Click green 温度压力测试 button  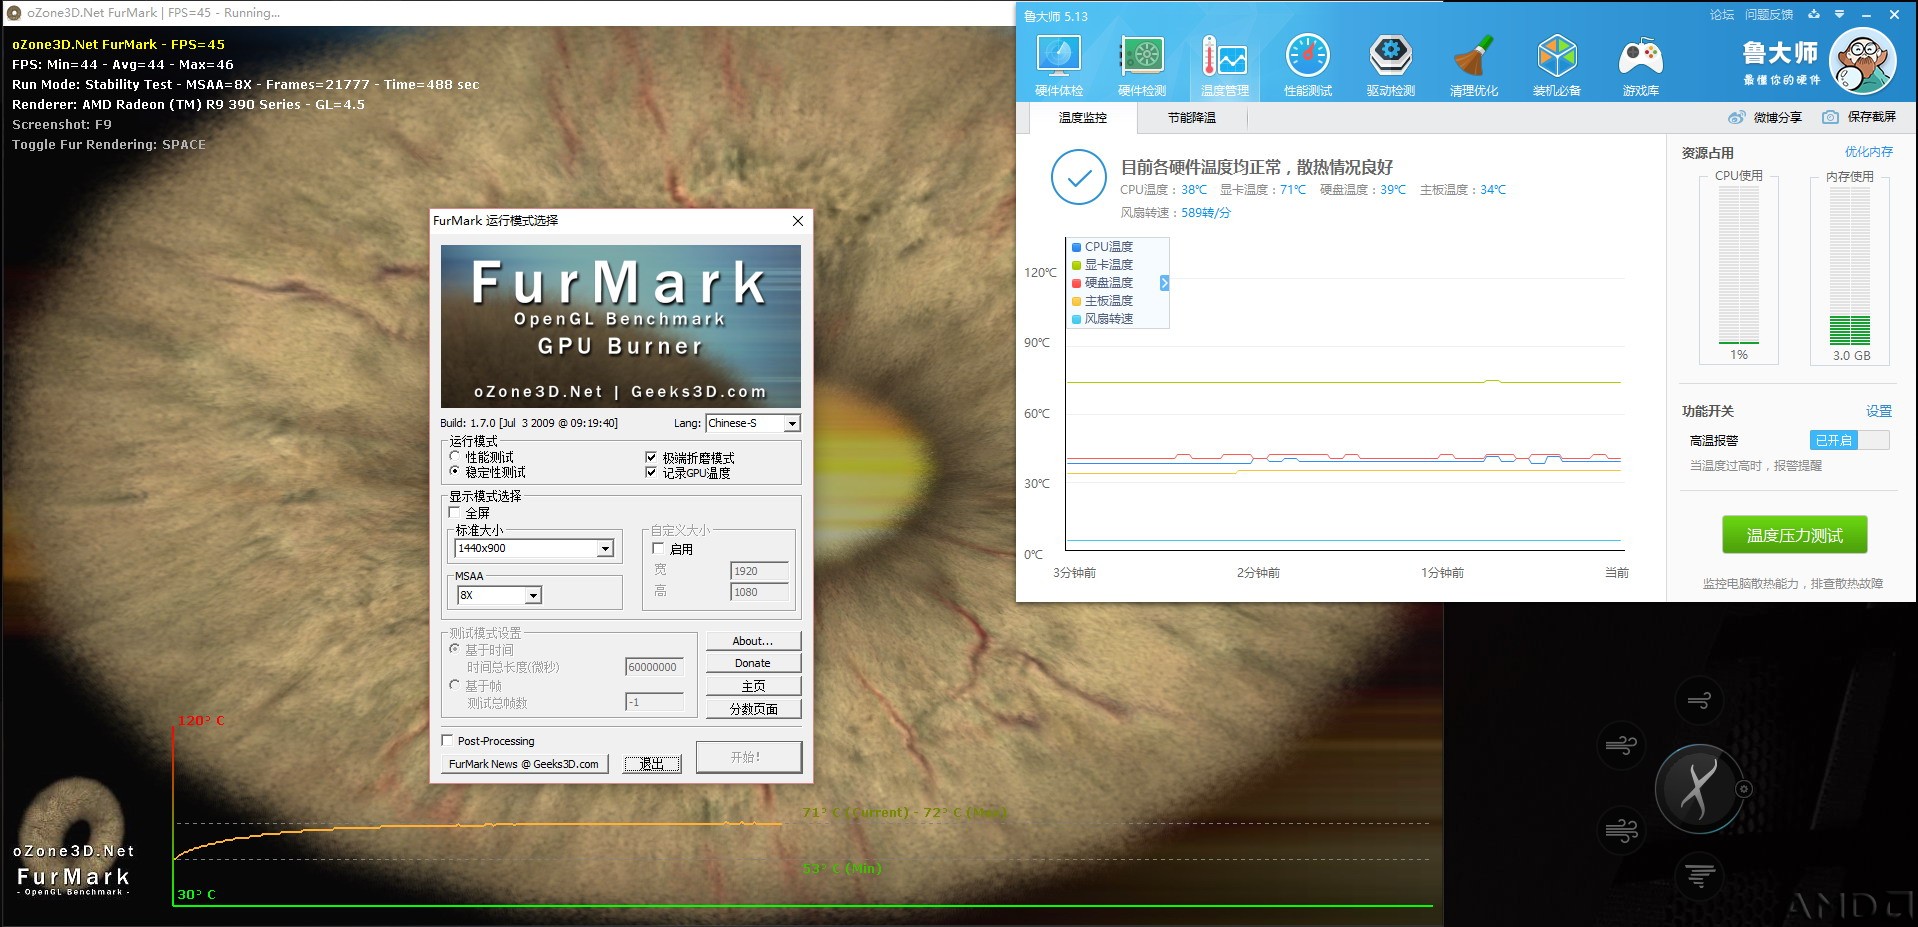(1794, 535)
